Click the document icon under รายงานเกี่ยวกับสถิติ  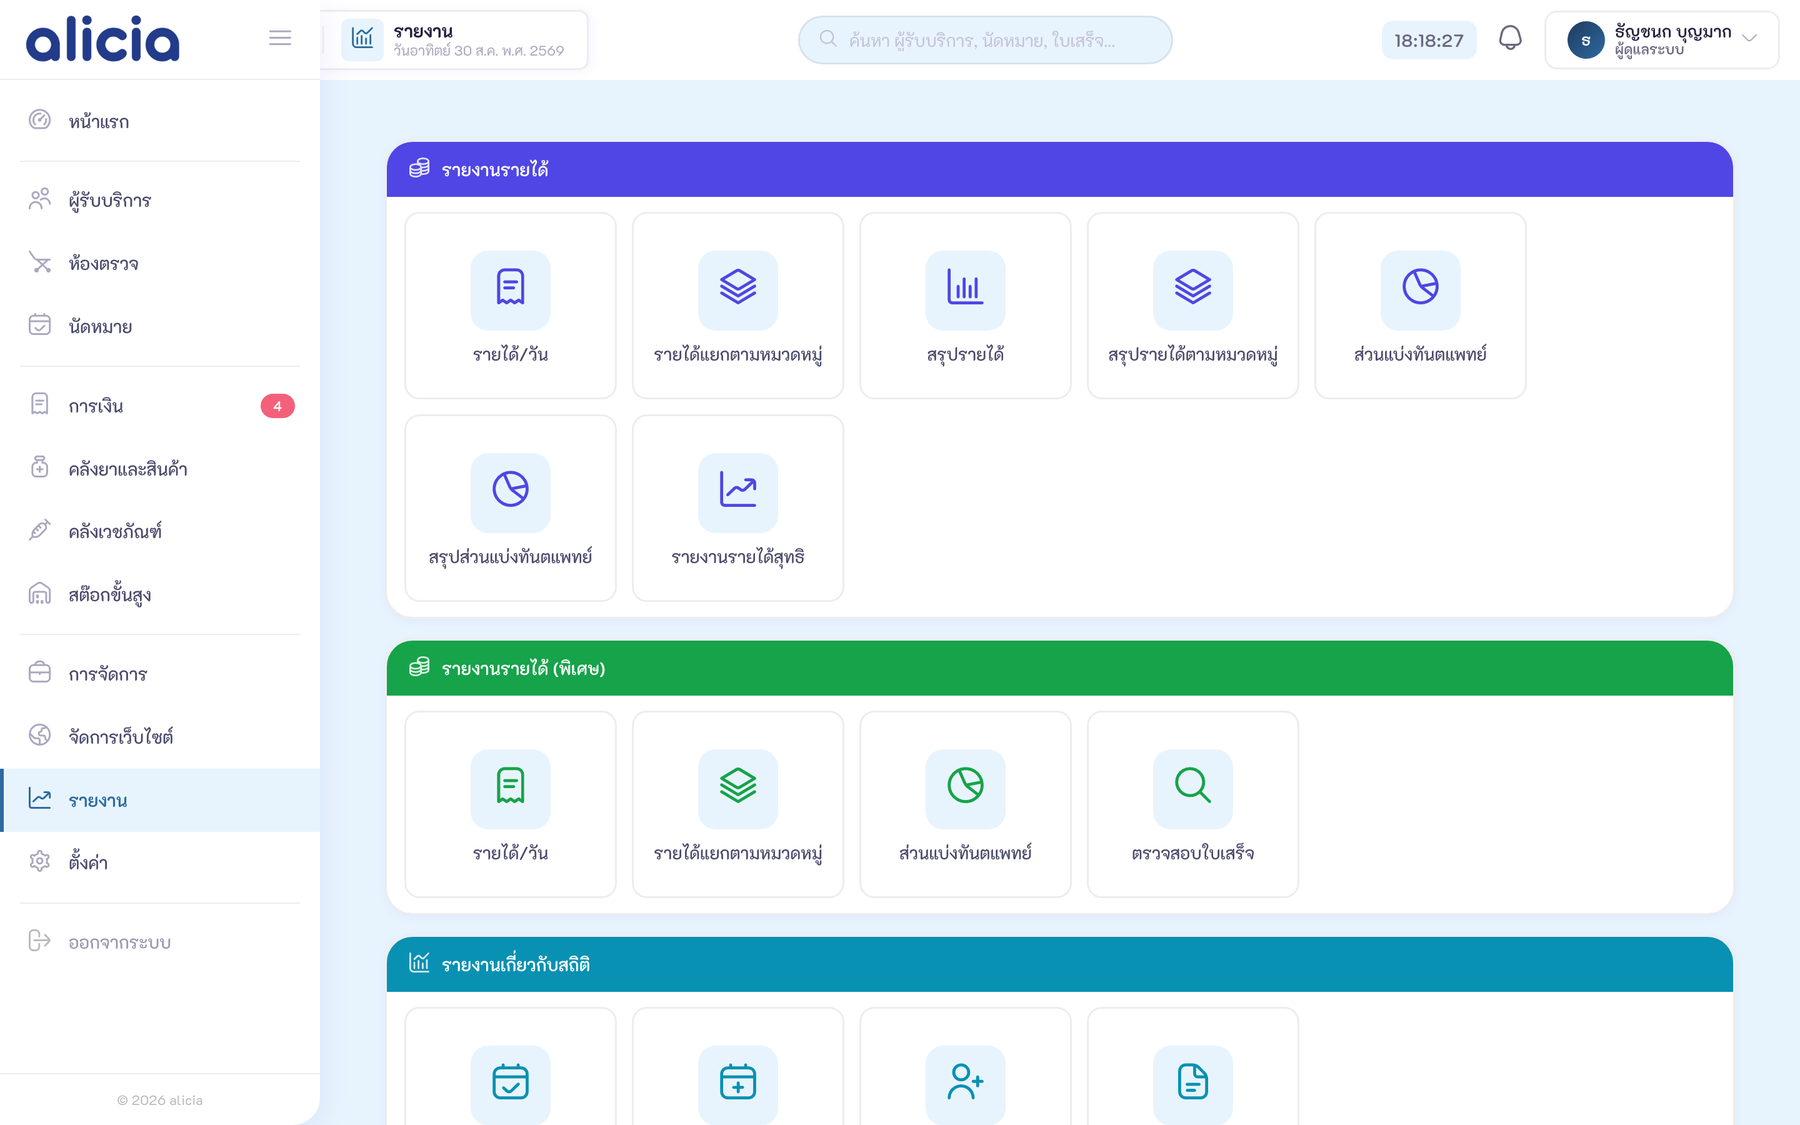tap(1193, 1082)
